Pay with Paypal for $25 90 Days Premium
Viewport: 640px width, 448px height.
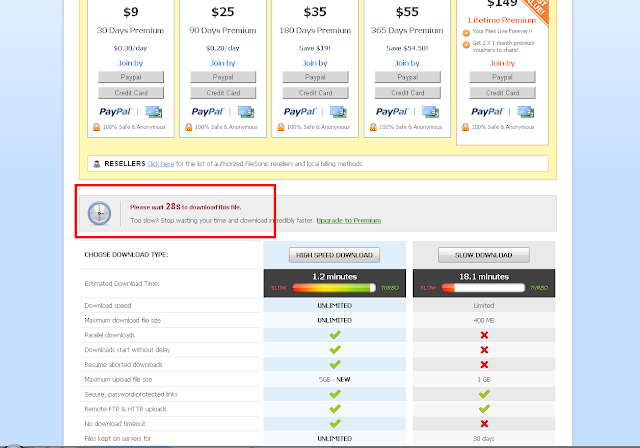click(x=223, y=77)
